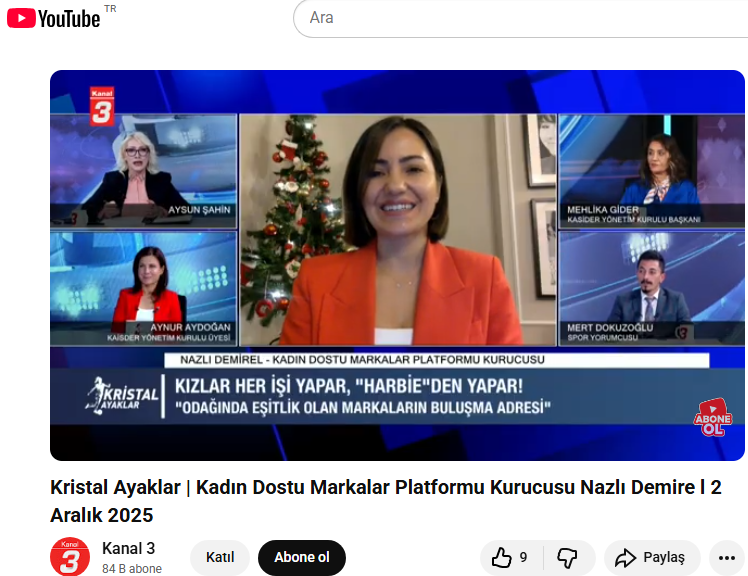Click the ABONE OL watermark in video
The height and width of the screenshot is (576, 748).
point(712,418)
